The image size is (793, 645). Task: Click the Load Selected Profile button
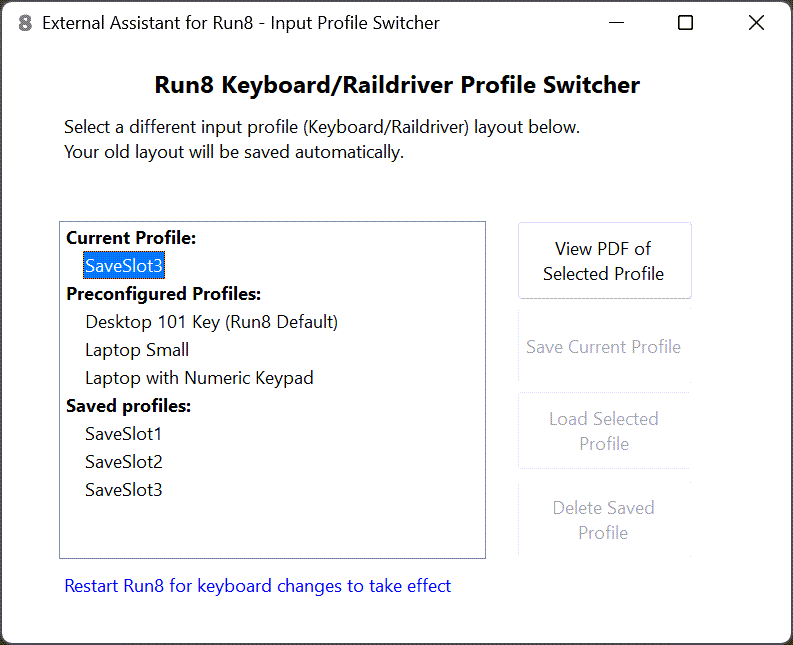pyautogui.click(x=604, y=431)
